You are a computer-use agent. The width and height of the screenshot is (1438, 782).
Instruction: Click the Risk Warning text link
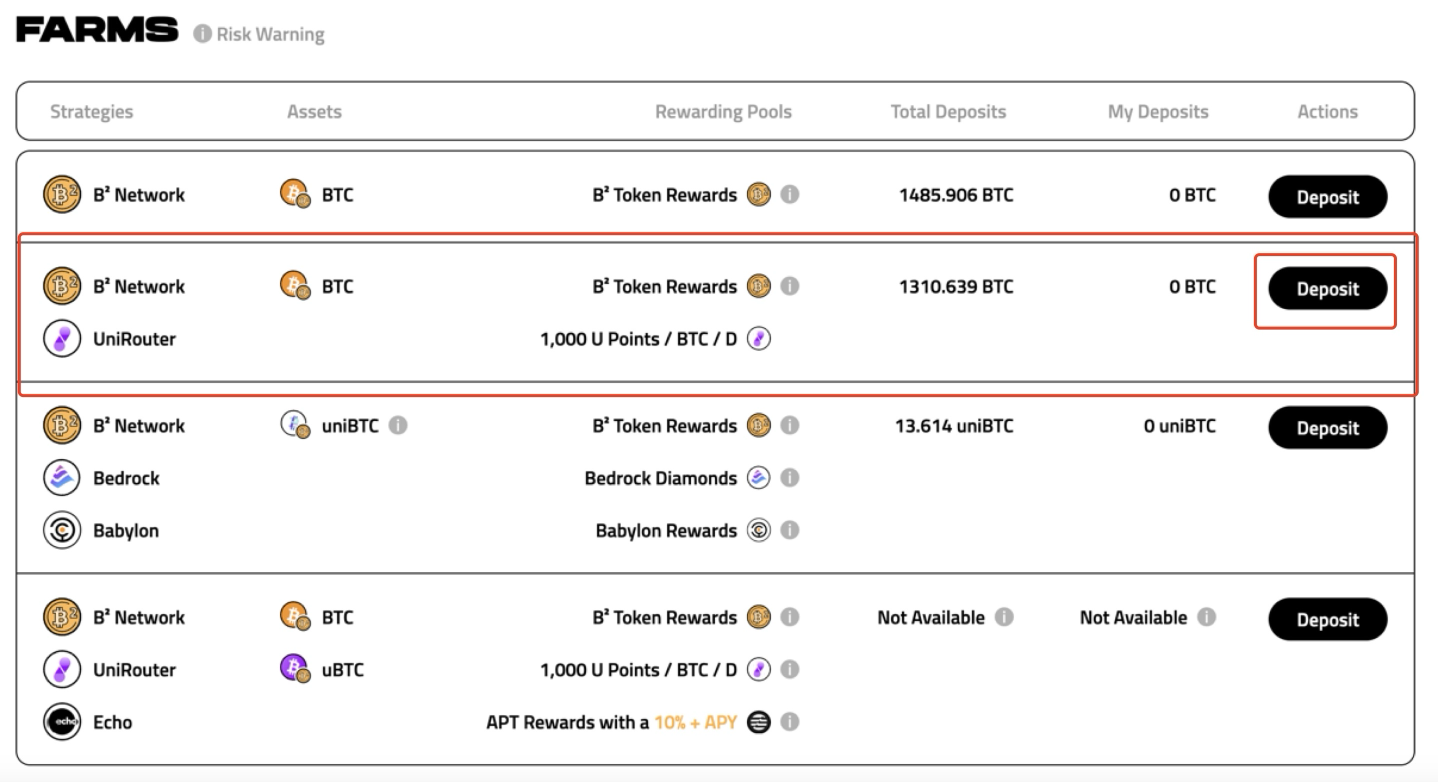270,34
